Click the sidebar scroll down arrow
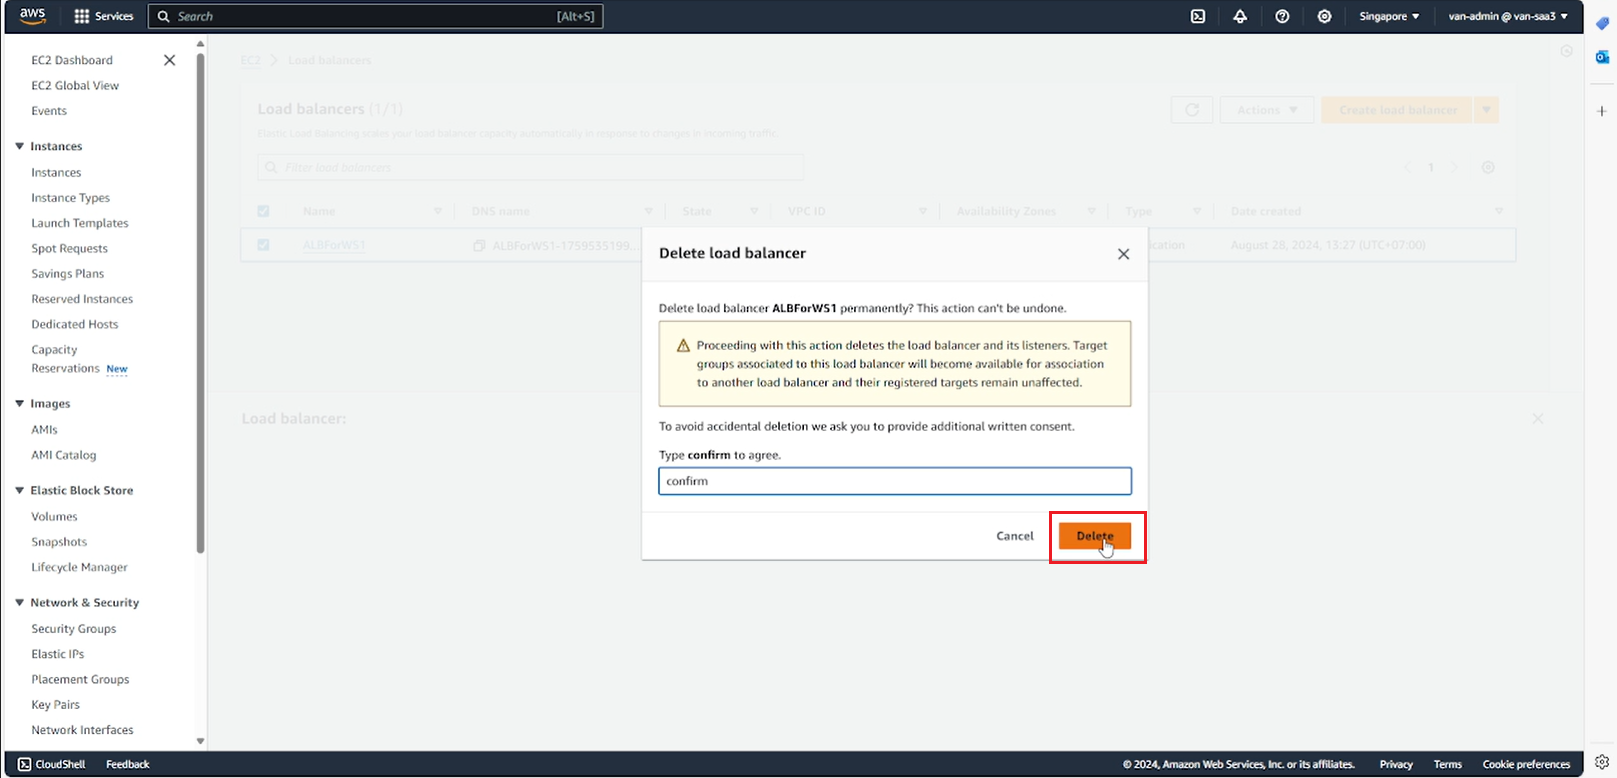The height and width of the screenshot is (778, 1617). pos(200,741)
